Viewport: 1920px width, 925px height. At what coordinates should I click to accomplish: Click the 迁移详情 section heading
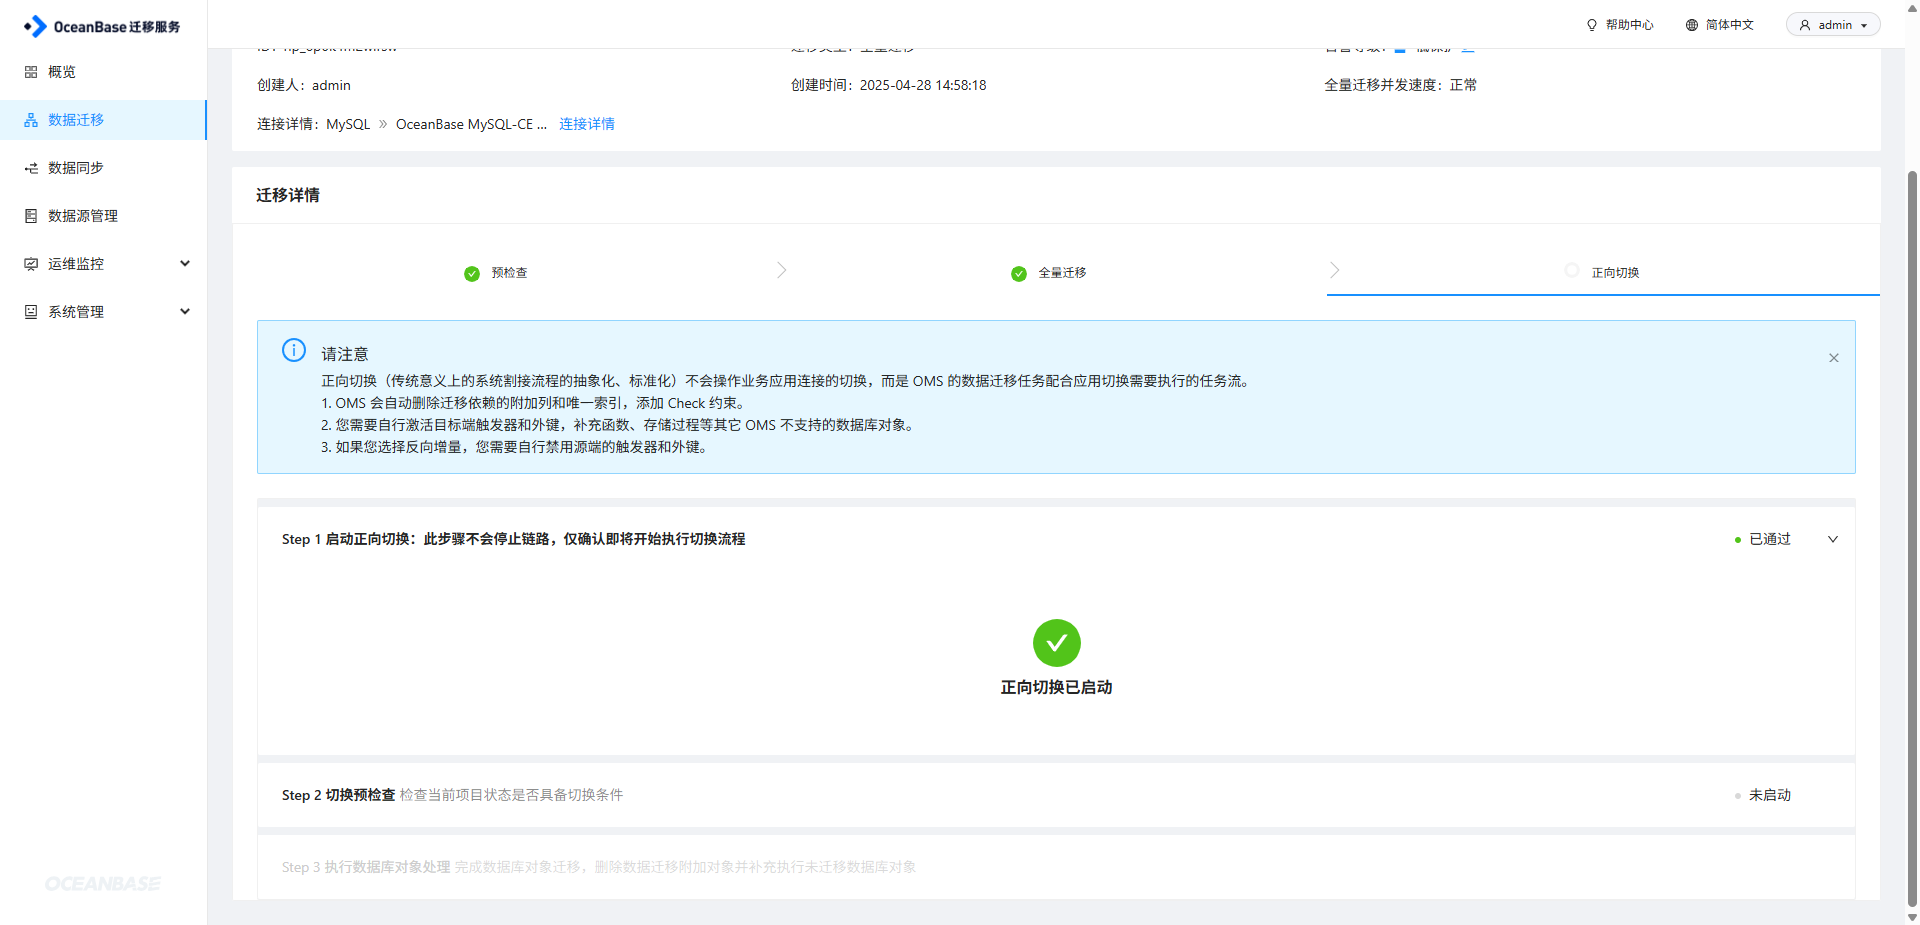[x=288, y=195]
